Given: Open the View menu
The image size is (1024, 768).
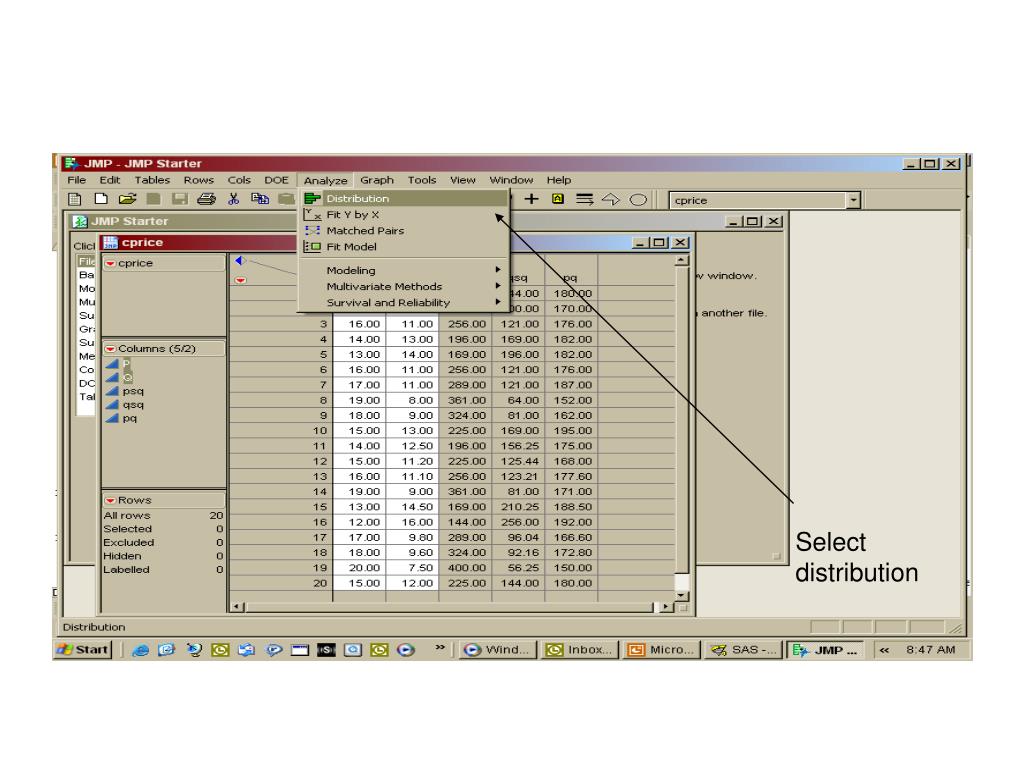Looking at the screenshot, I should pos(462,180).
